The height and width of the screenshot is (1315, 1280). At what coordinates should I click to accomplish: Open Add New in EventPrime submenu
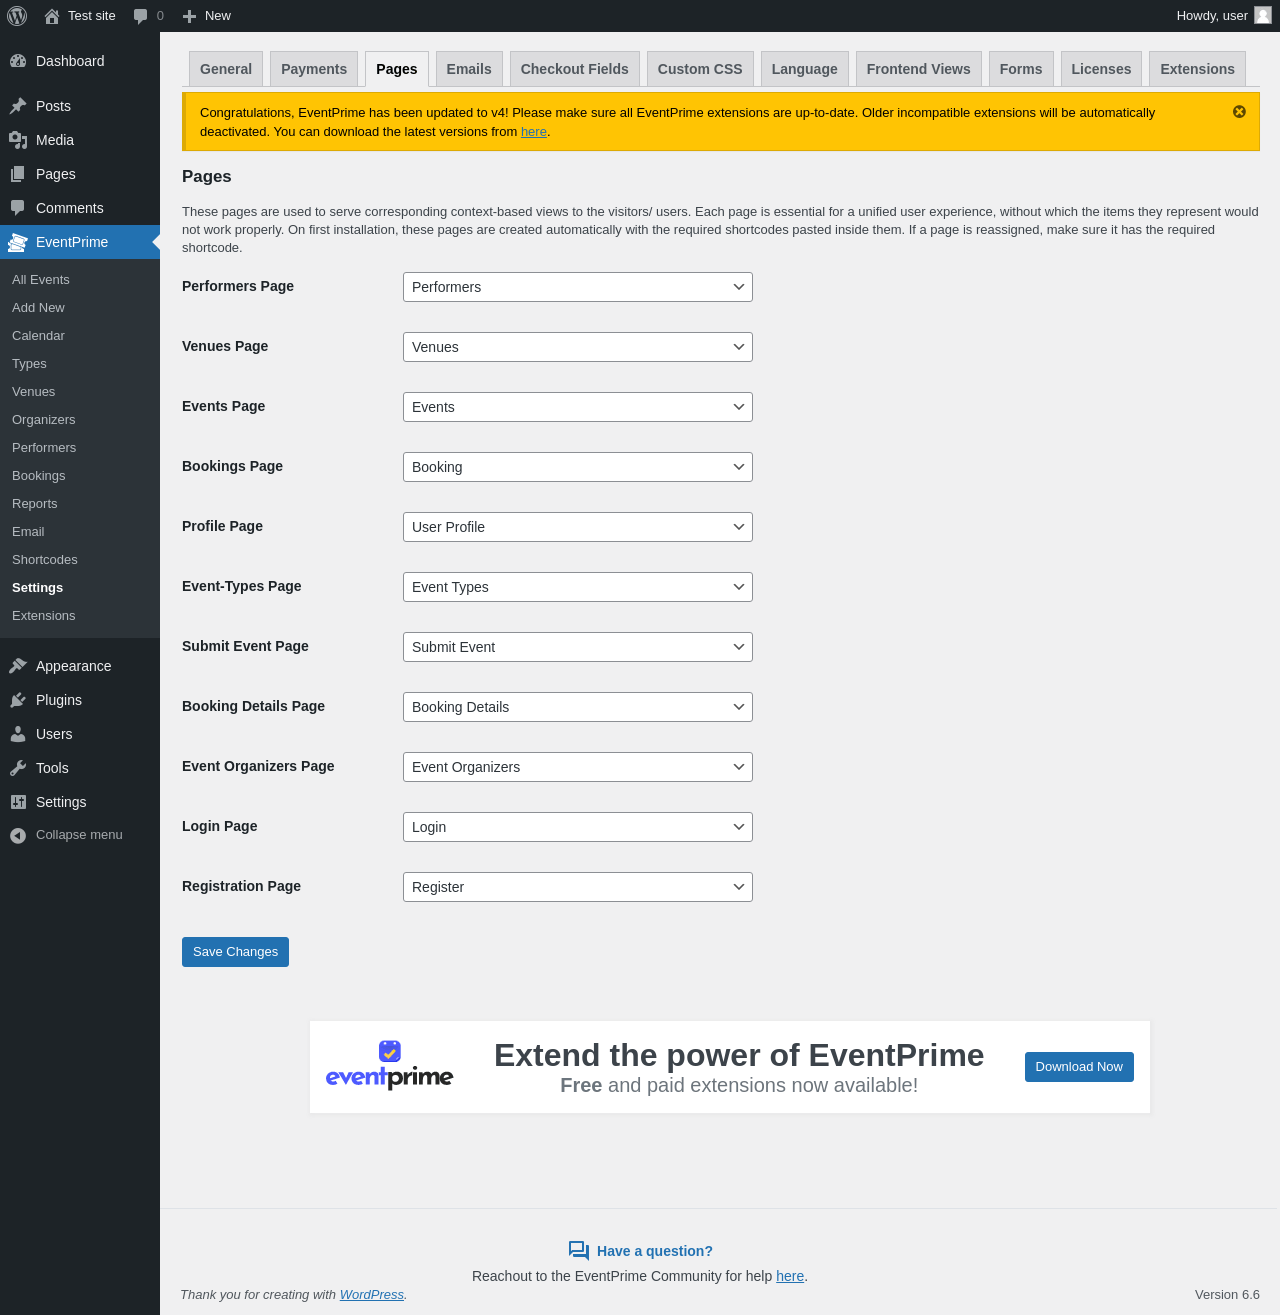point(80,308)
